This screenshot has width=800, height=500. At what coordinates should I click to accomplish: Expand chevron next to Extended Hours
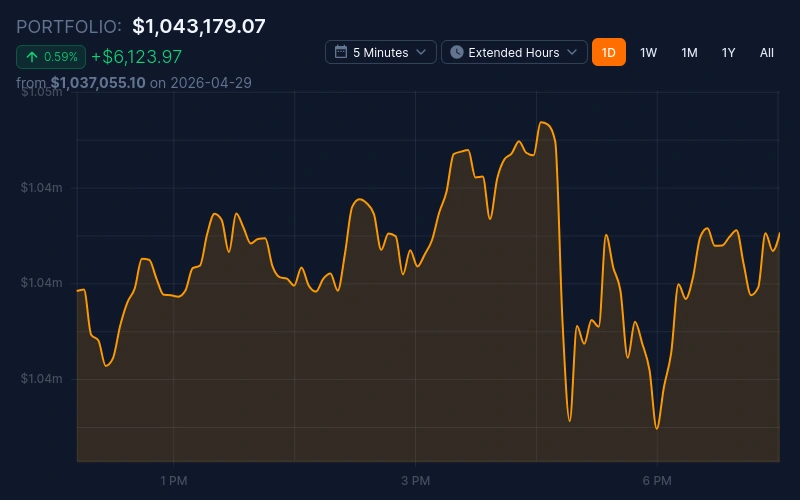(x=572, y=52)
